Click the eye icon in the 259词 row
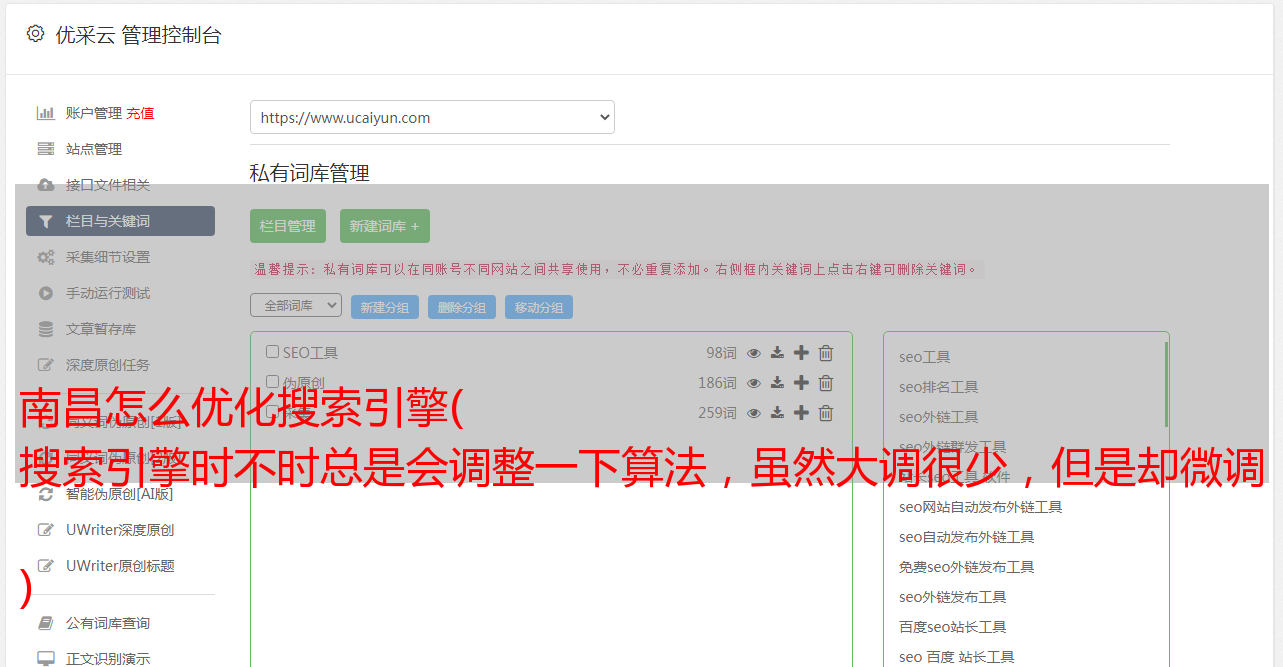The image size is (1283, 667). click(x=754, y=413)
